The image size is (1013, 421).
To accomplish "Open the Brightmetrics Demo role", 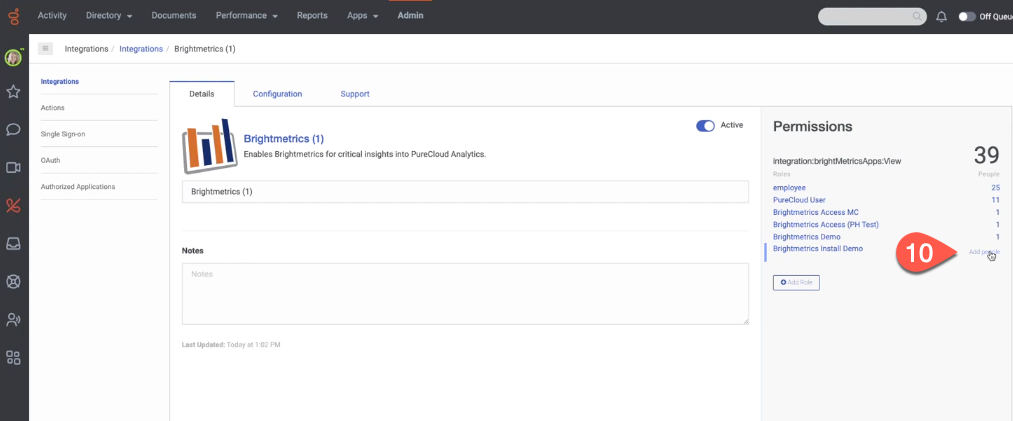I will 807,237.
